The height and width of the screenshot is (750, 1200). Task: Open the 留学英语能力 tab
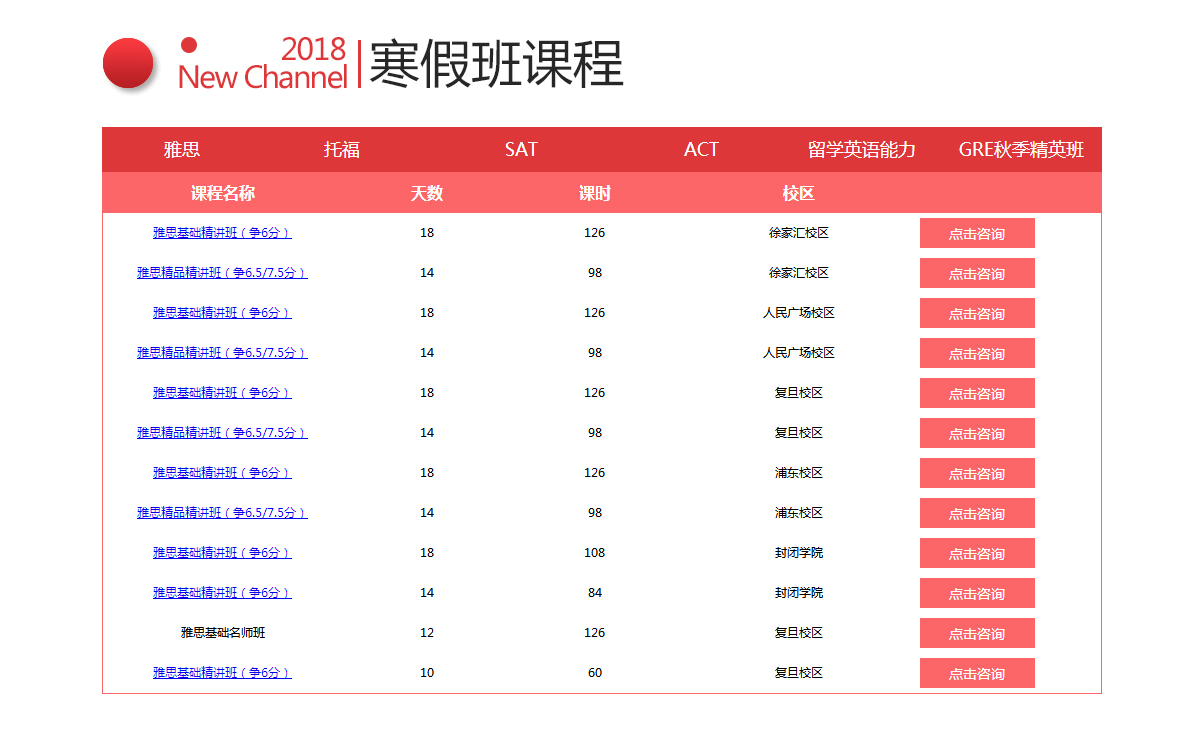pos(861,150)
